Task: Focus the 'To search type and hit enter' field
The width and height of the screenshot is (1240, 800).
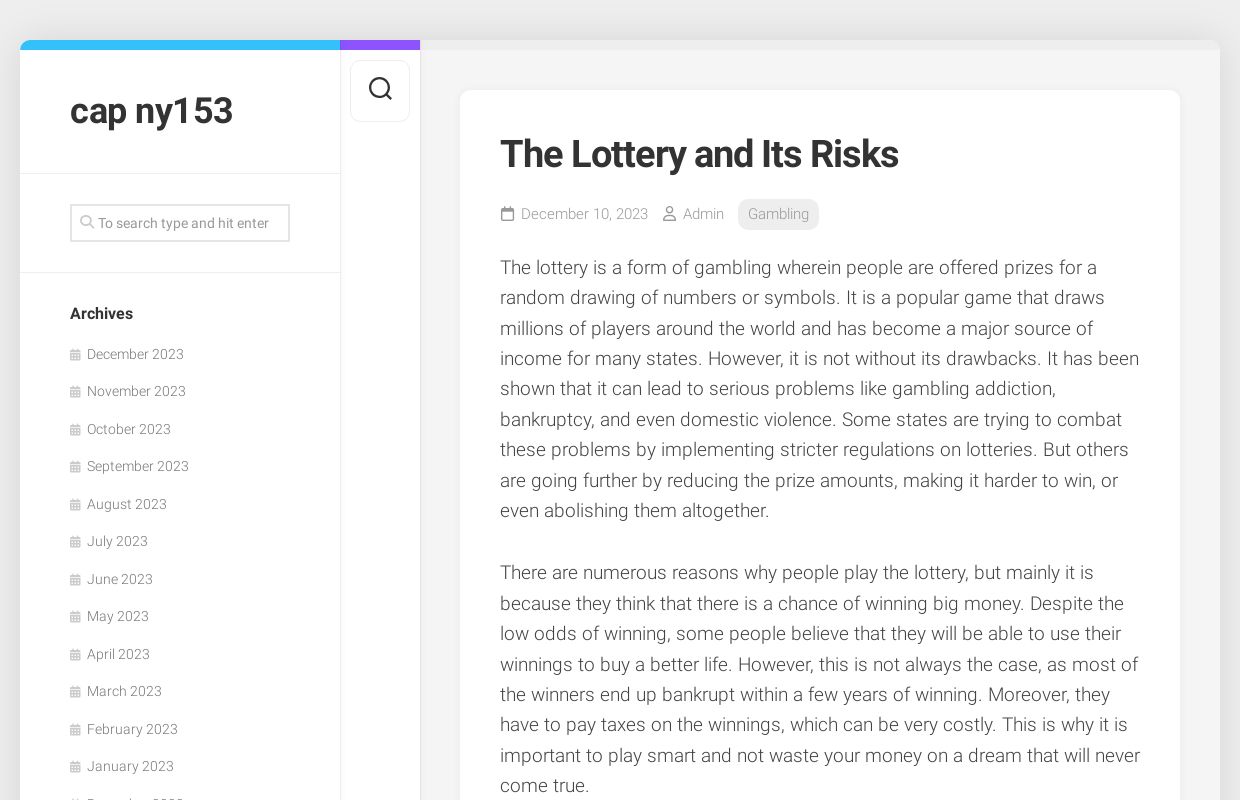Action: coord(180,223)
